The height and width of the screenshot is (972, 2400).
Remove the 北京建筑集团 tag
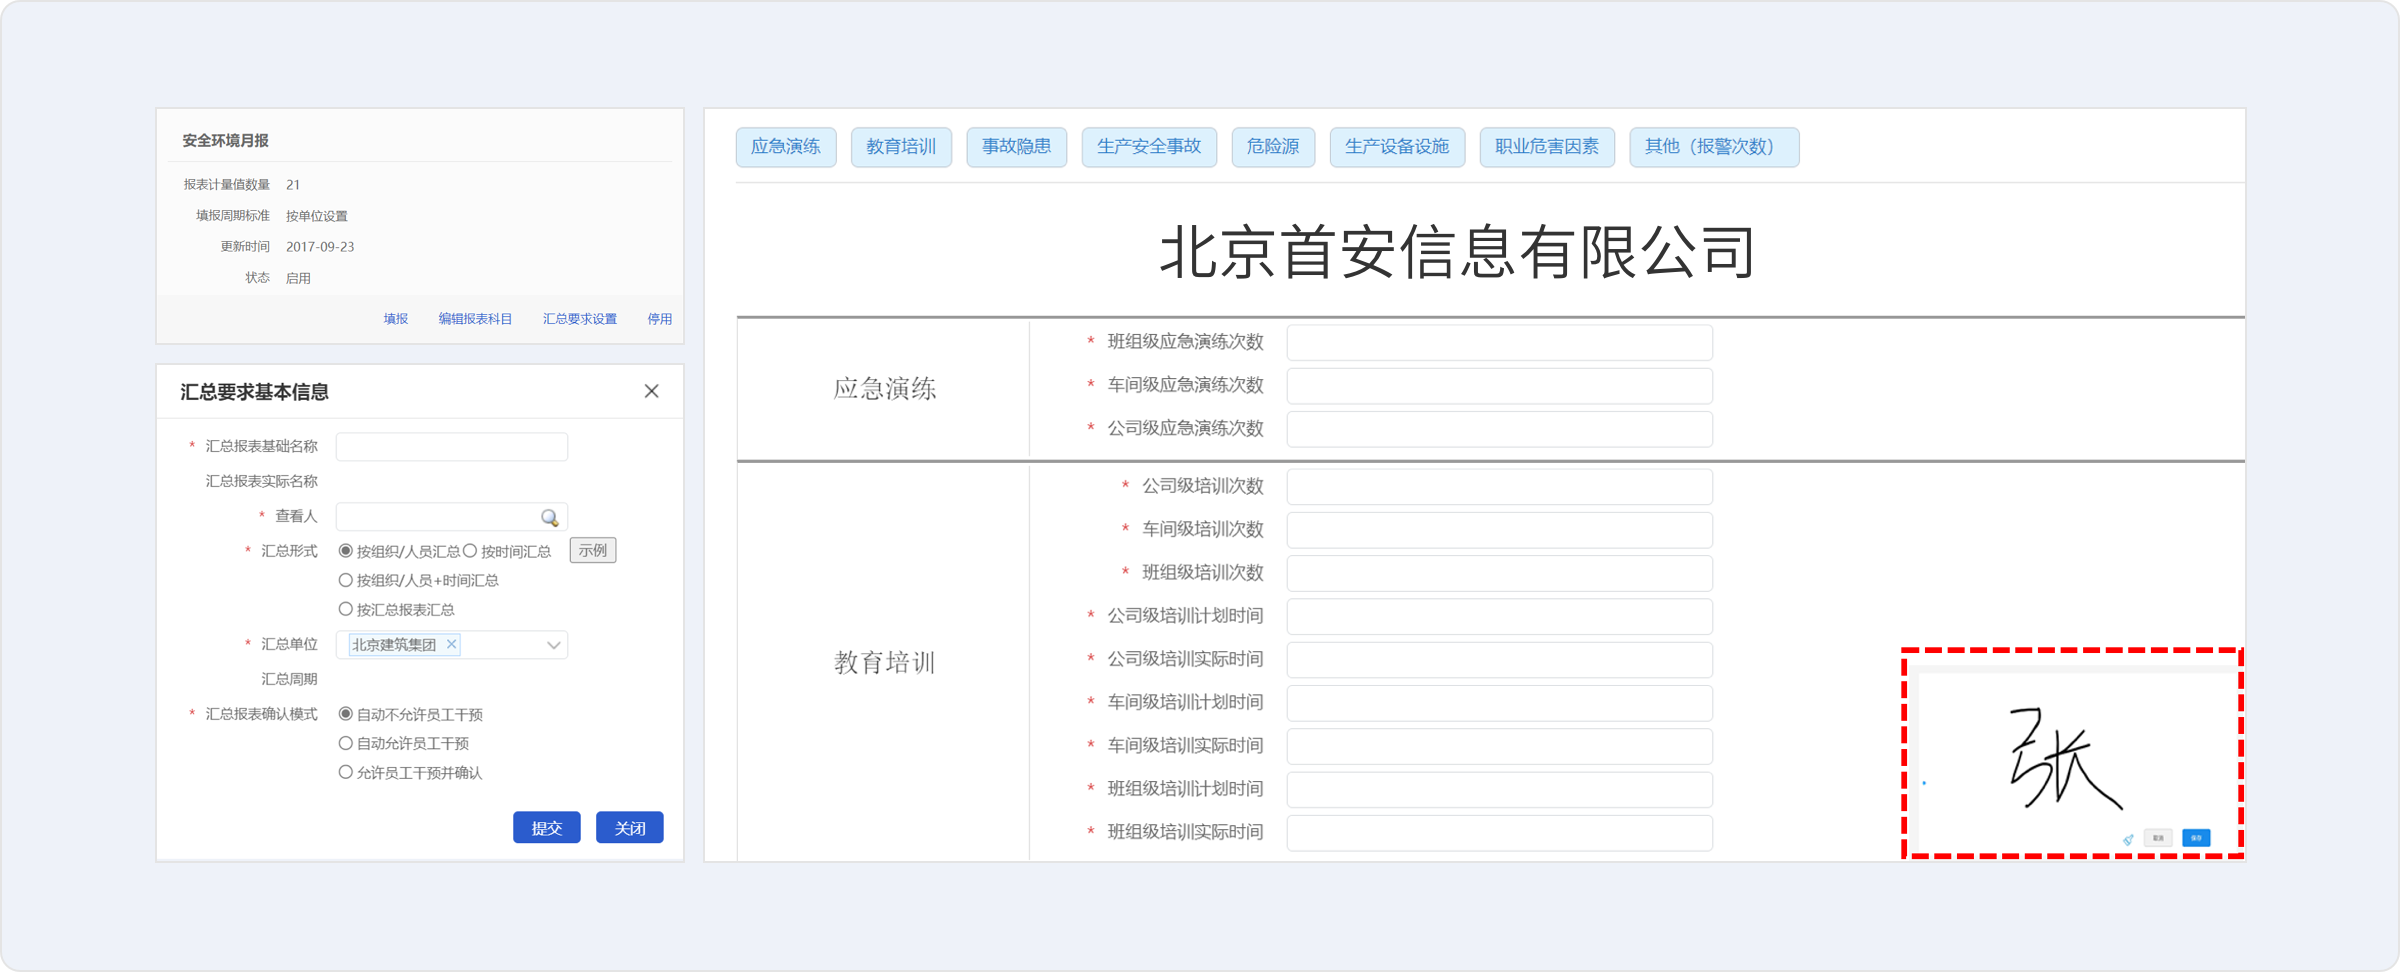click(452, 644)
